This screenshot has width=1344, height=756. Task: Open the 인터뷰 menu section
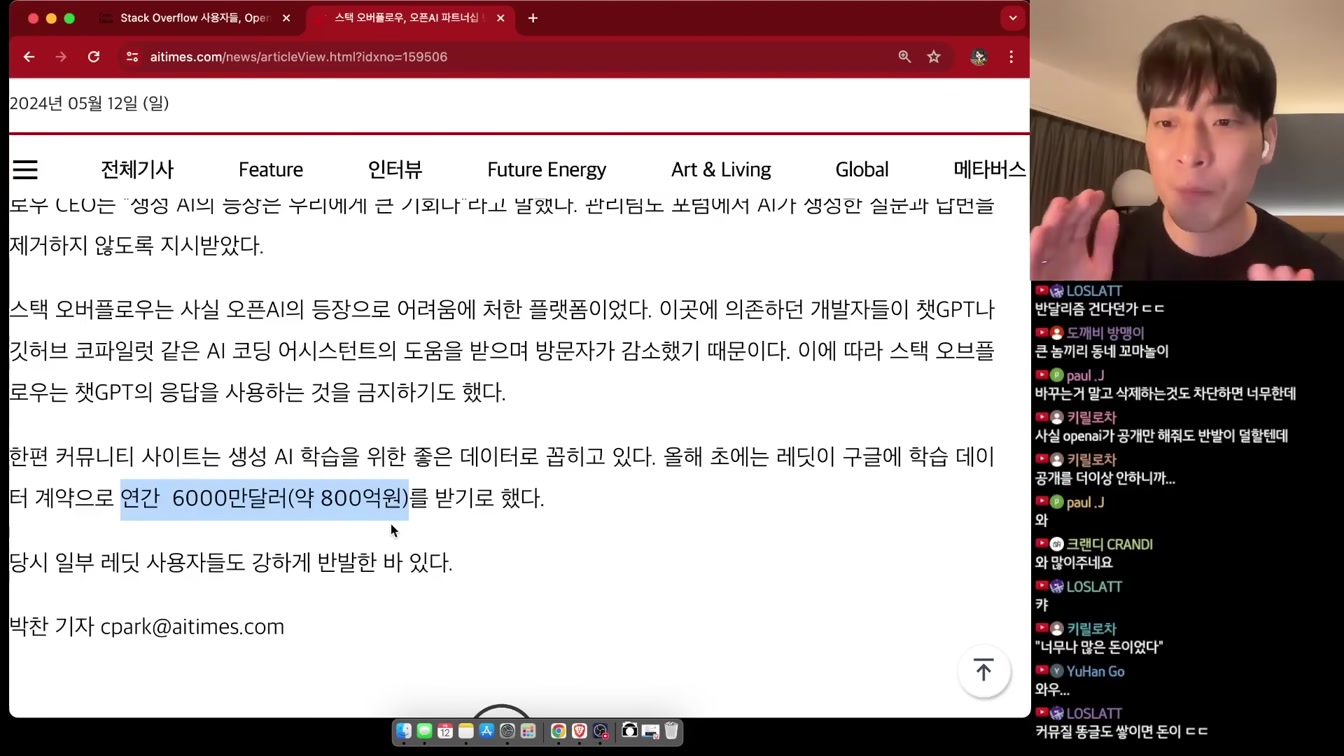point(395,169)
